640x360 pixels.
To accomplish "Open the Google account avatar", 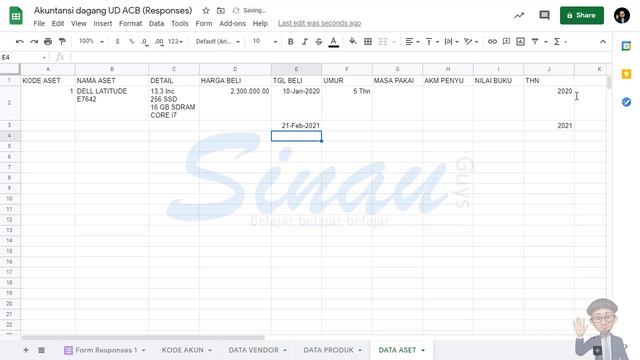I will (x=622, y=16).
